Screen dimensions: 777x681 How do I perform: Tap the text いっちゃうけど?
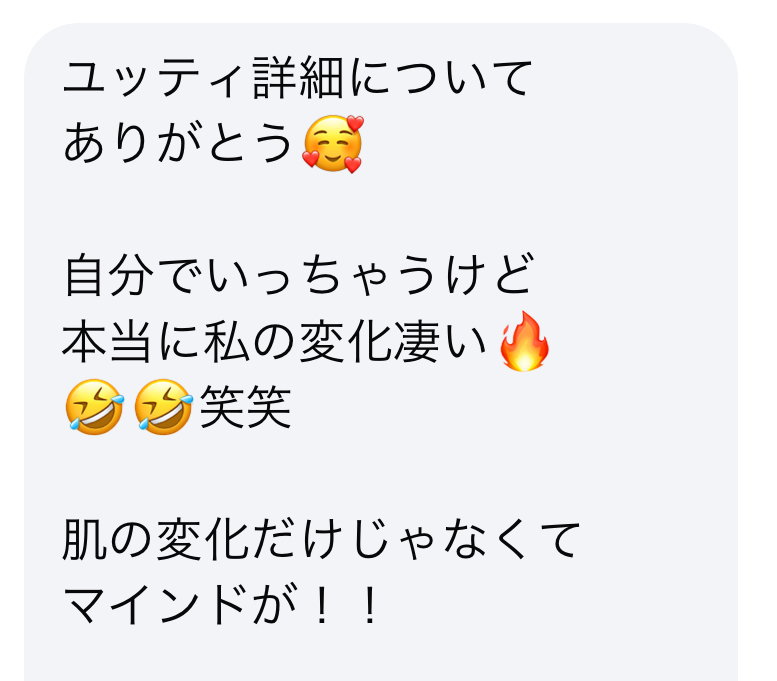pos(370,275)
